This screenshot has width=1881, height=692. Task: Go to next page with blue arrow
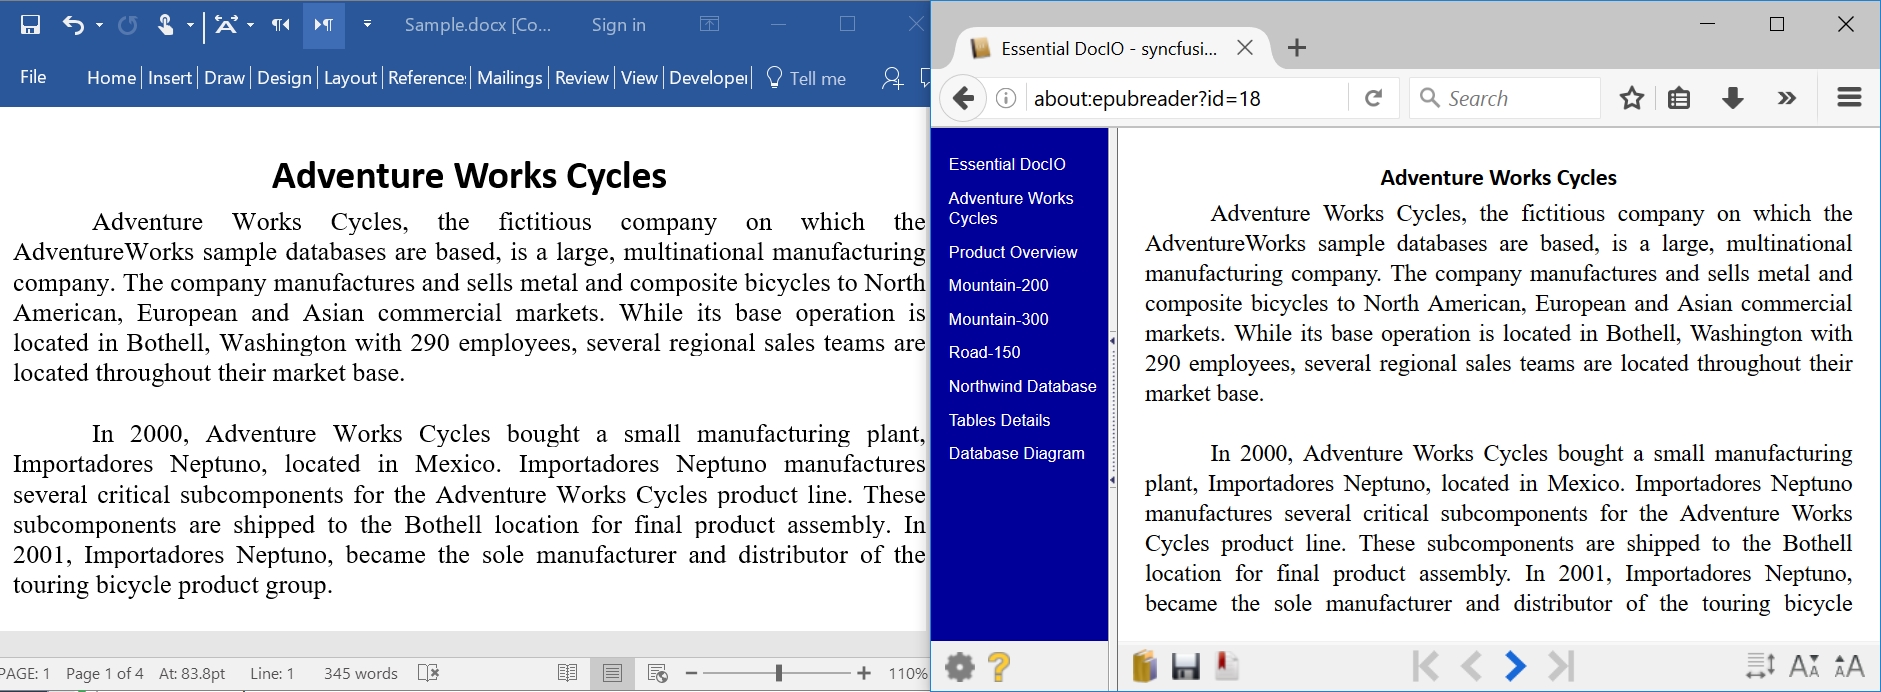[x=1515, y=666]
